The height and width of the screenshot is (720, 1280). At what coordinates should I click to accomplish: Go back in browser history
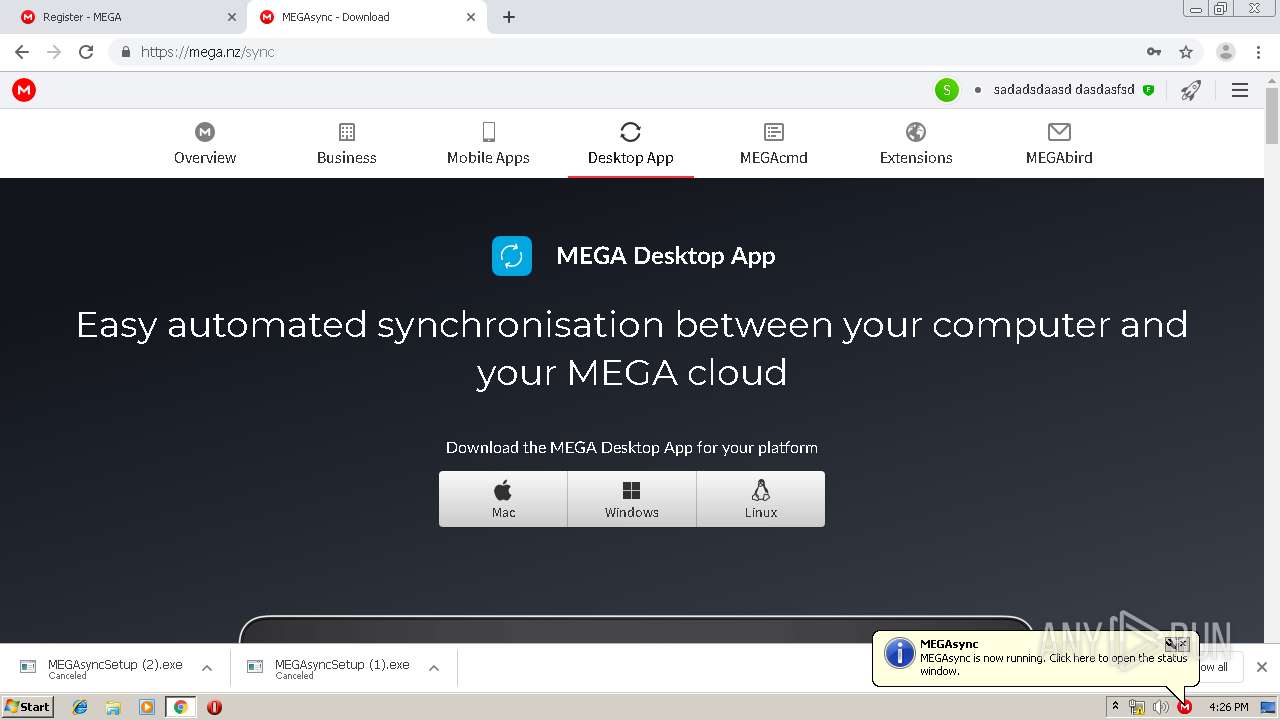coord(22,52)
